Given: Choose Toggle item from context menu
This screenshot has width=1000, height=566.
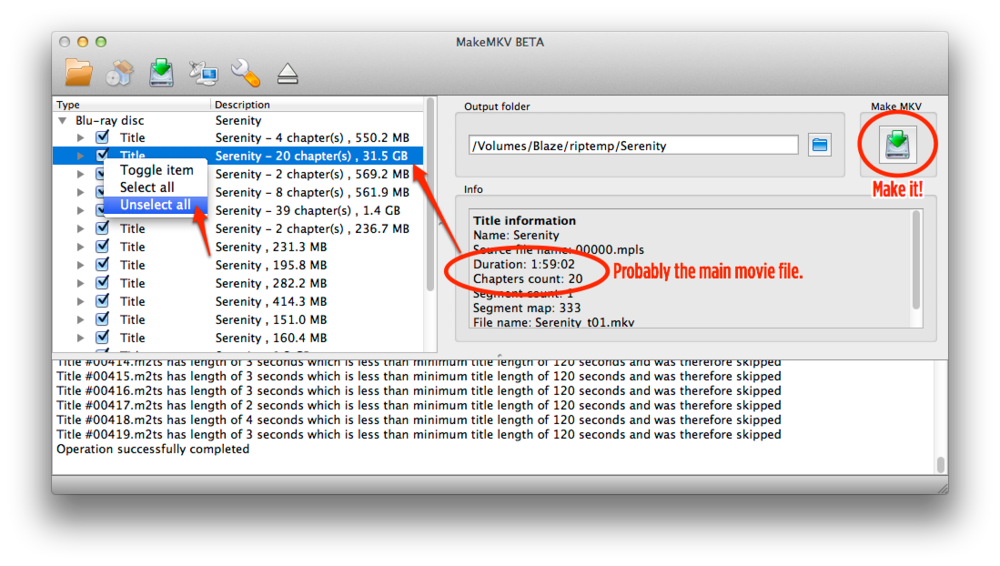Looking at the screenshot, I should pyautogui.click(x=156, y=170).
